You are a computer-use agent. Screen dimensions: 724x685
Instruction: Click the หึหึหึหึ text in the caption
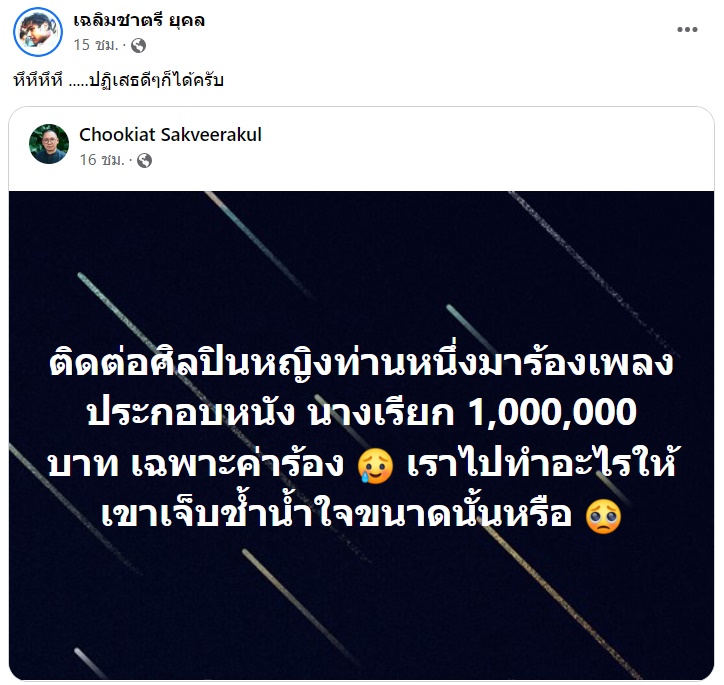(x=38, y=80)
